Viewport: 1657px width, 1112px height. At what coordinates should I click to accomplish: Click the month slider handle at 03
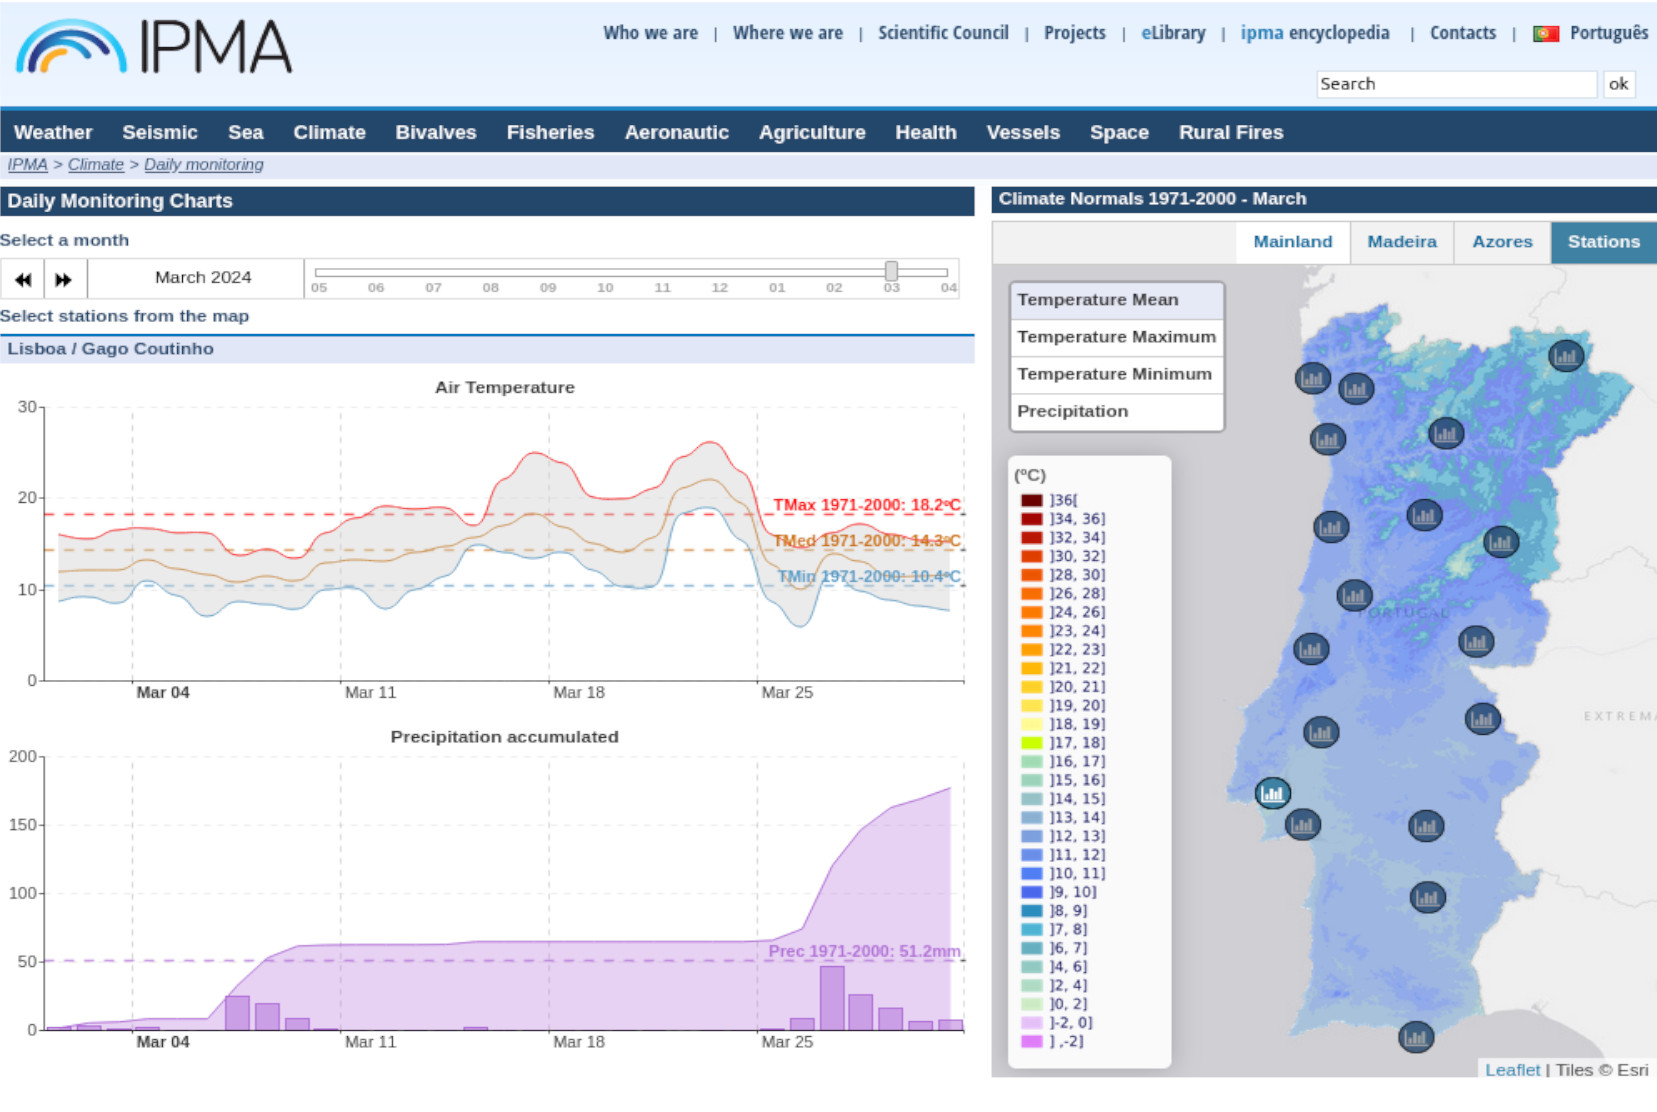point(891,271)
